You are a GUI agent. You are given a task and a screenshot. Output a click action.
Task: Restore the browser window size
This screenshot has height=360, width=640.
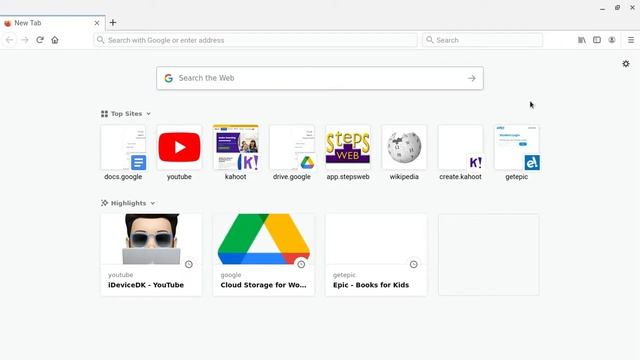(x=618, y=8)
